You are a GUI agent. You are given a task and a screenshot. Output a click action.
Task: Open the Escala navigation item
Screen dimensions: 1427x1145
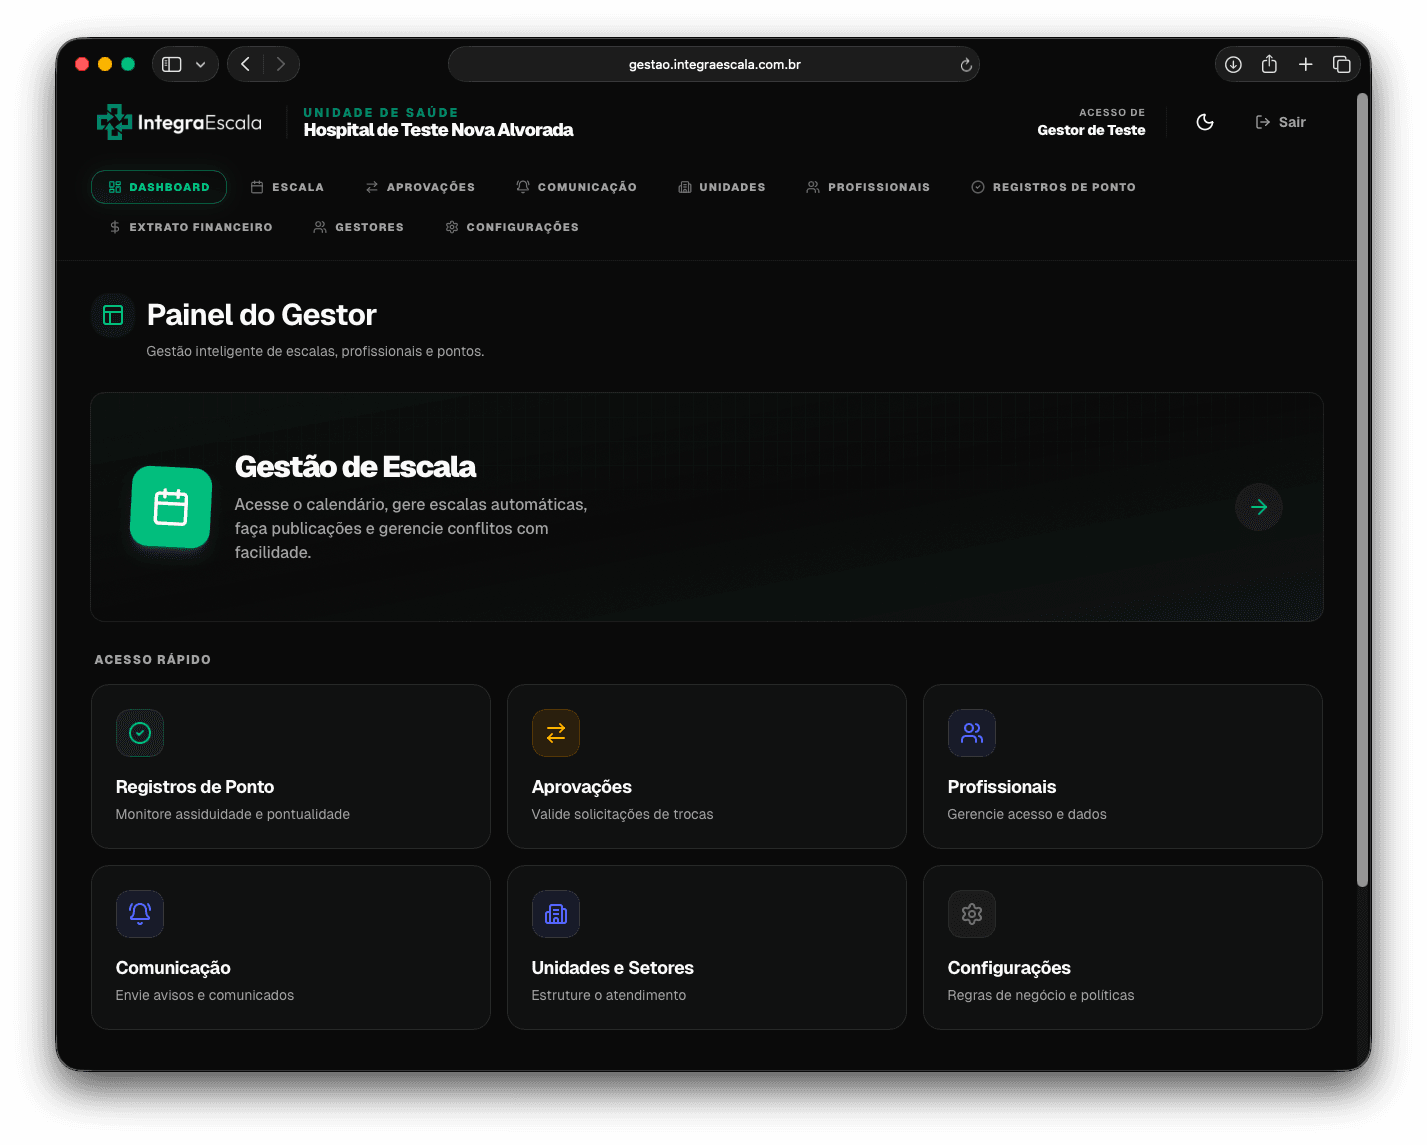pos(288,187)
